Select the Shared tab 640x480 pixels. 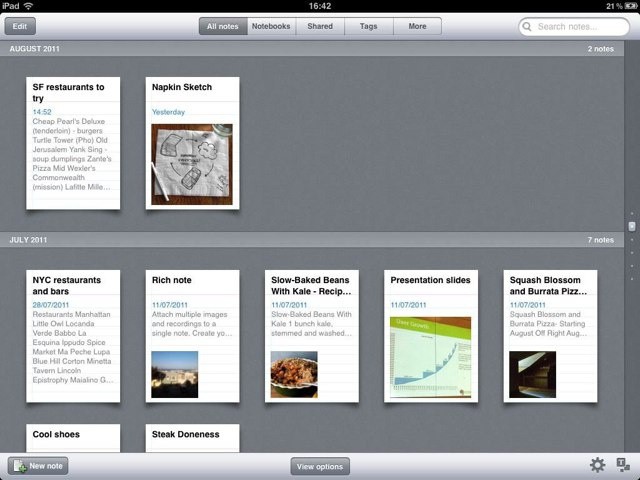[x=320, y=27]
